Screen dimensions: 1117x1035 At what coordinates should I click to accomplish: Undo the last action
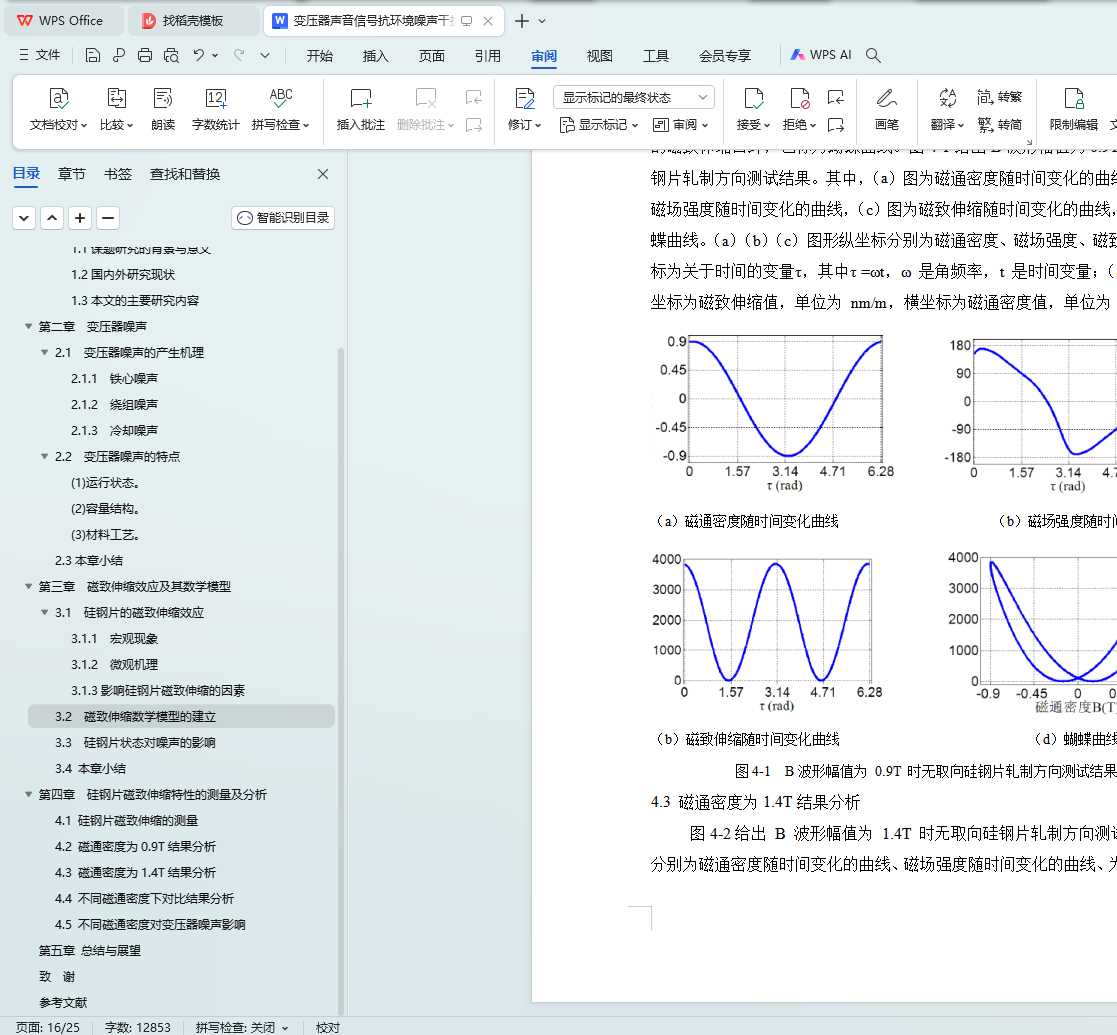199,56
